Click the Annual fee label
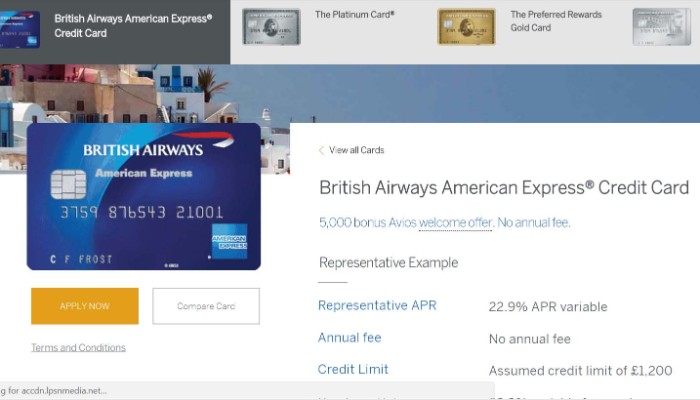This screenshot has width=700, height=400. [x=350, y=338]
